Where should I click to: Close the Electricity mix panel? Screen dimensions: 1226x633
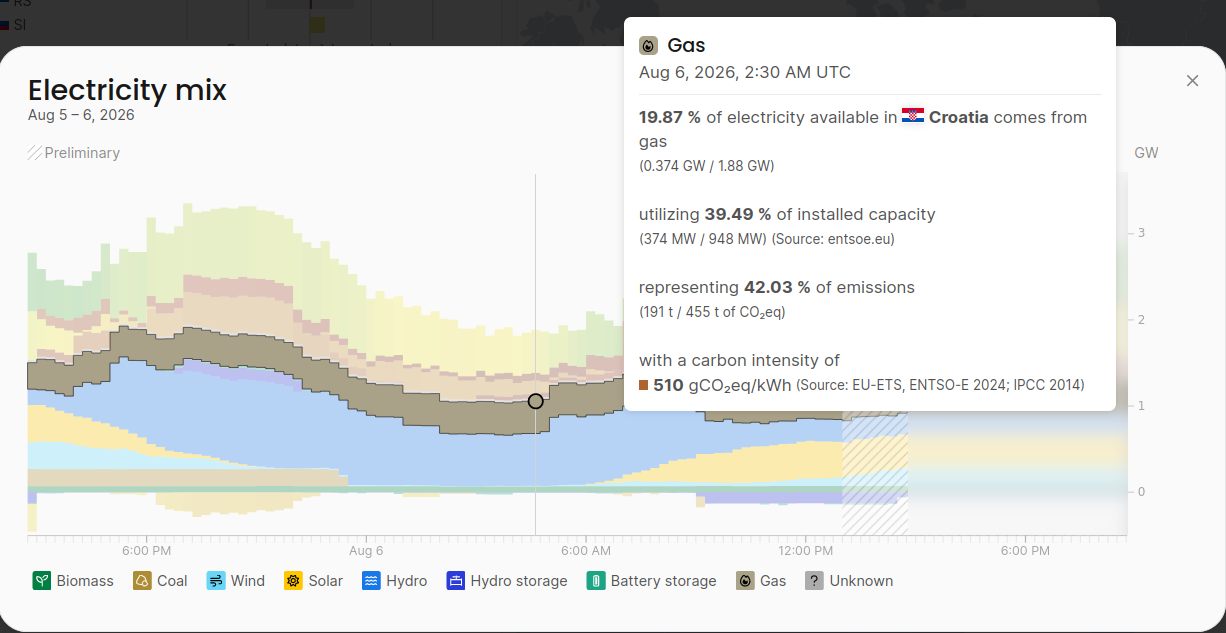[1192, 81]
